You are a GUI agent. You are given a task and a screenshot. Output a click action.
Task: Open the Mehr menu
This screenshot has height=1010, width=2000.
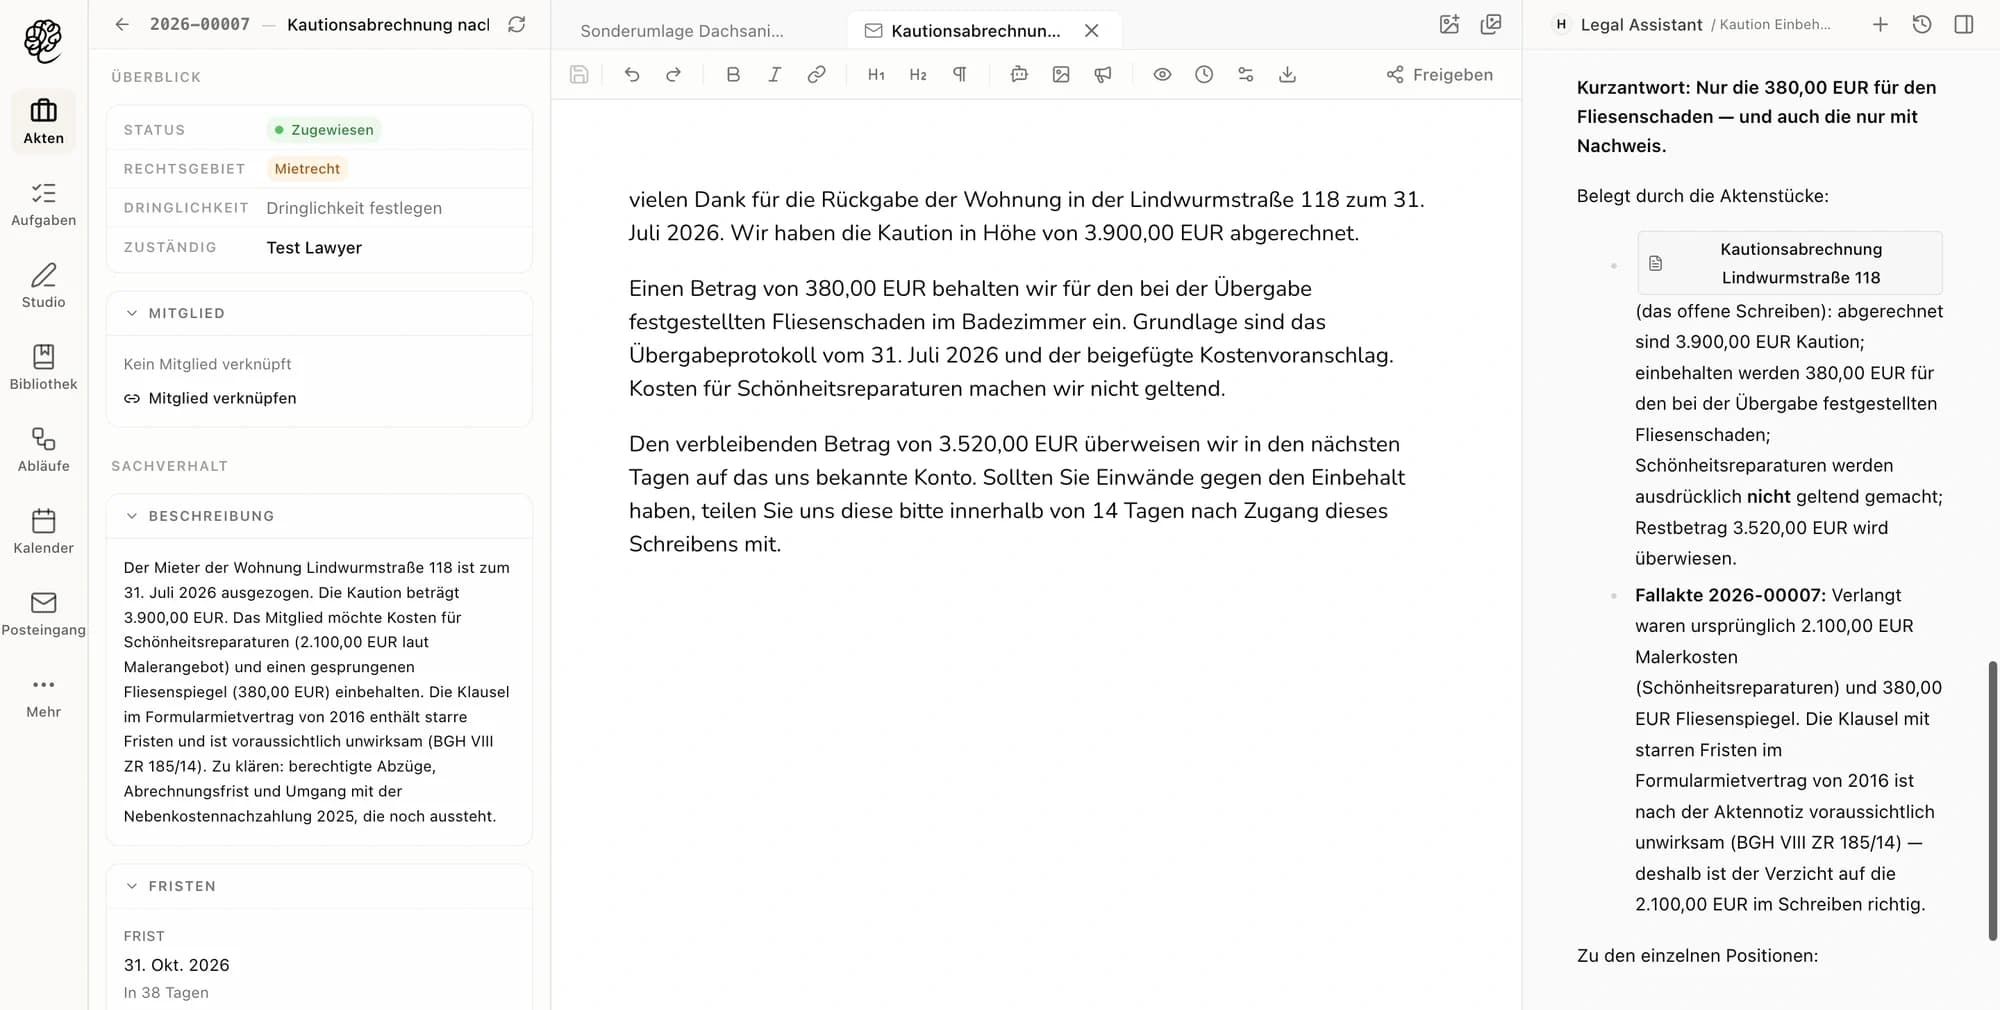pos(43,696)
